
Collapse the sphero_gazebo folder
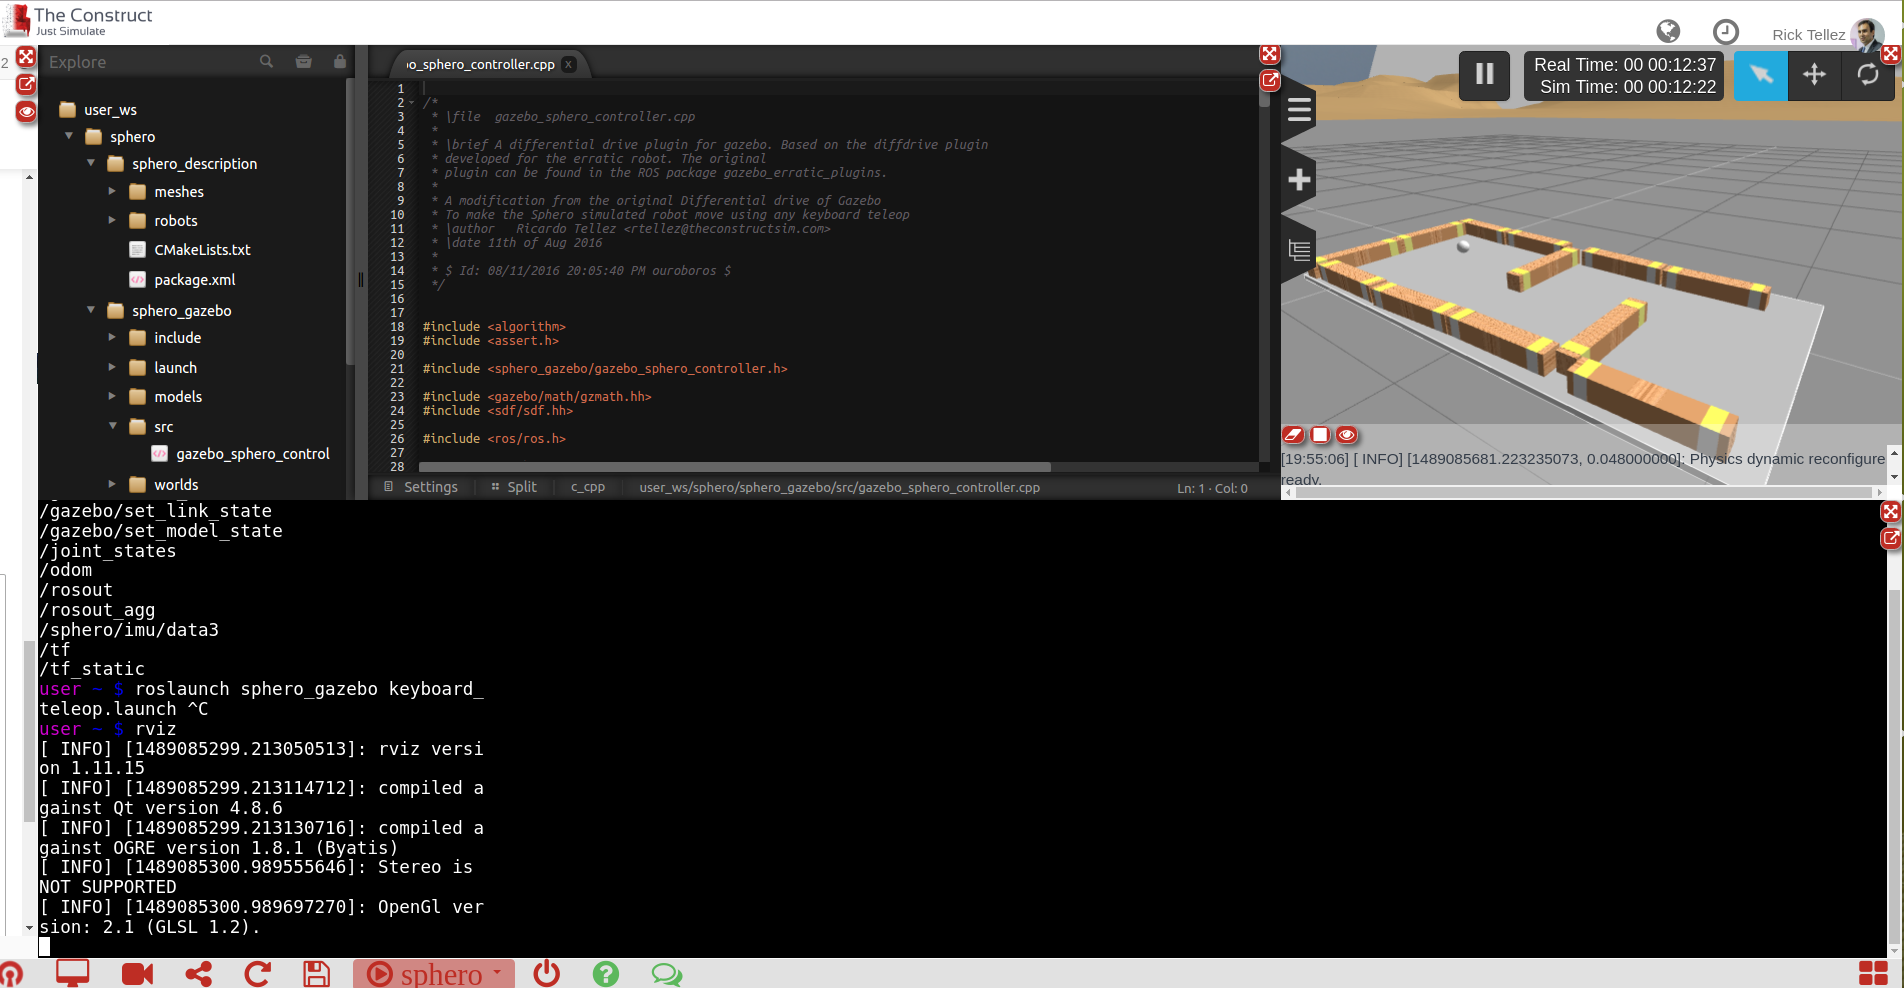pyautogui.click(x=91, y=310)
